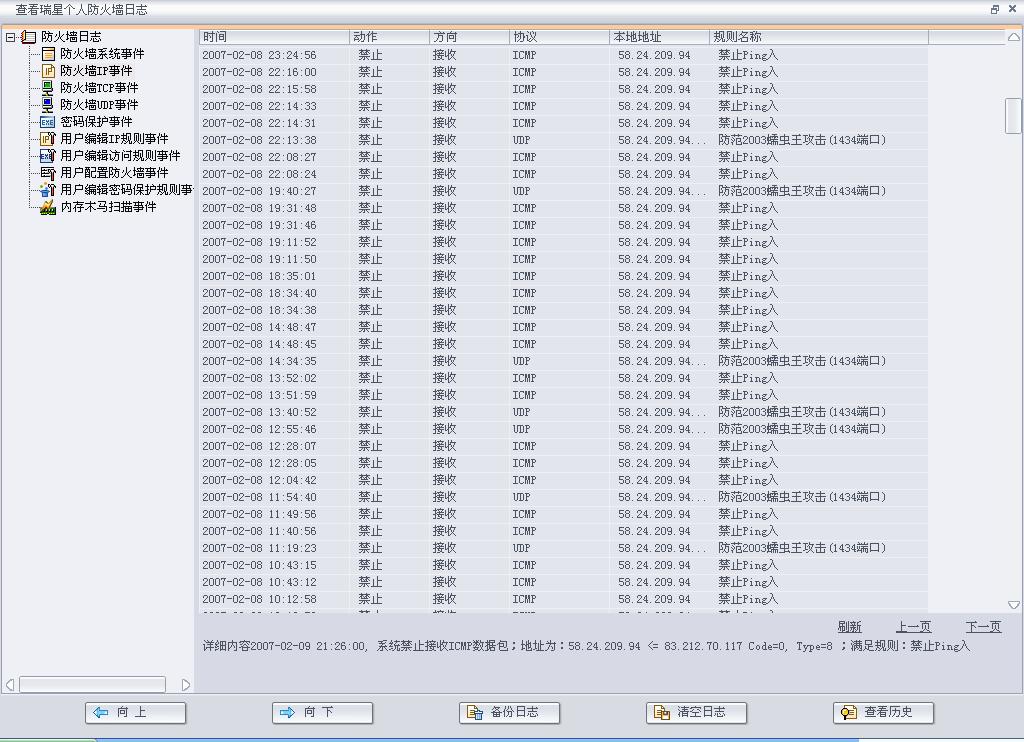Screen dimensions: 1024x742
Task: Sort by the 协议 column header
Action: 560,37
